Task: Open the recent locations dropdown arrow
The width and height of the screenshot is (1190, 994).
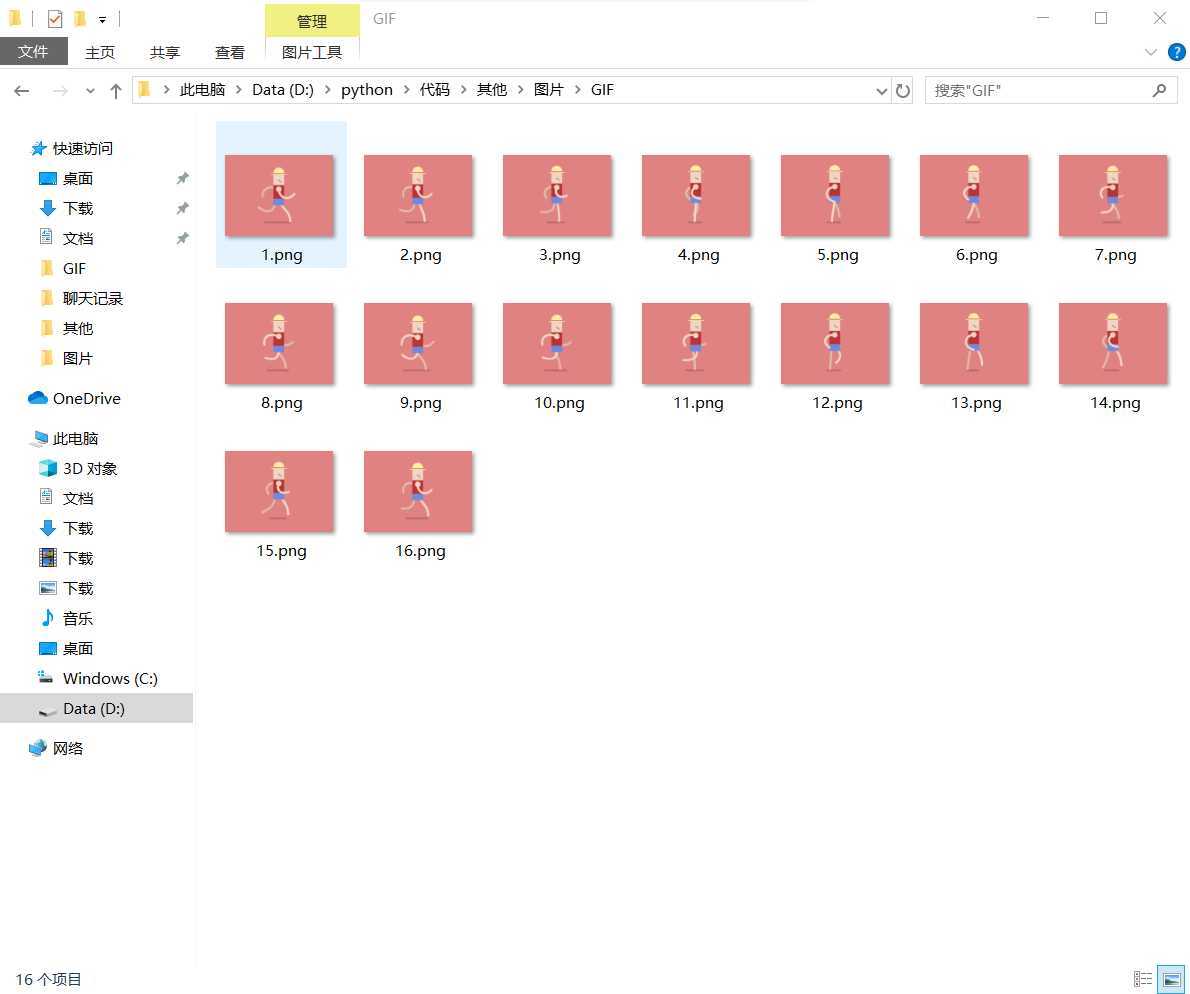Action: 90,91
